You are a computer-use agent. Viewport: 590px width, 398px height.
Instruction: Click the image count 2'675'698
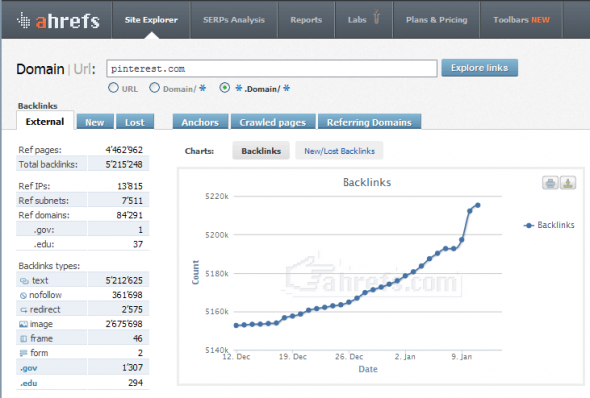point(124,324)
